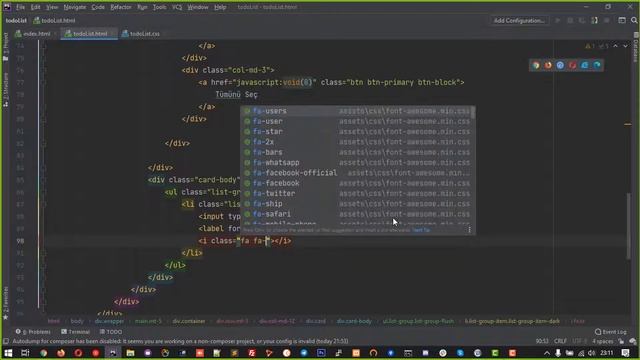Open the VCS menu
The width and height of the screenshot is (640, 360).
coord(177,7)
